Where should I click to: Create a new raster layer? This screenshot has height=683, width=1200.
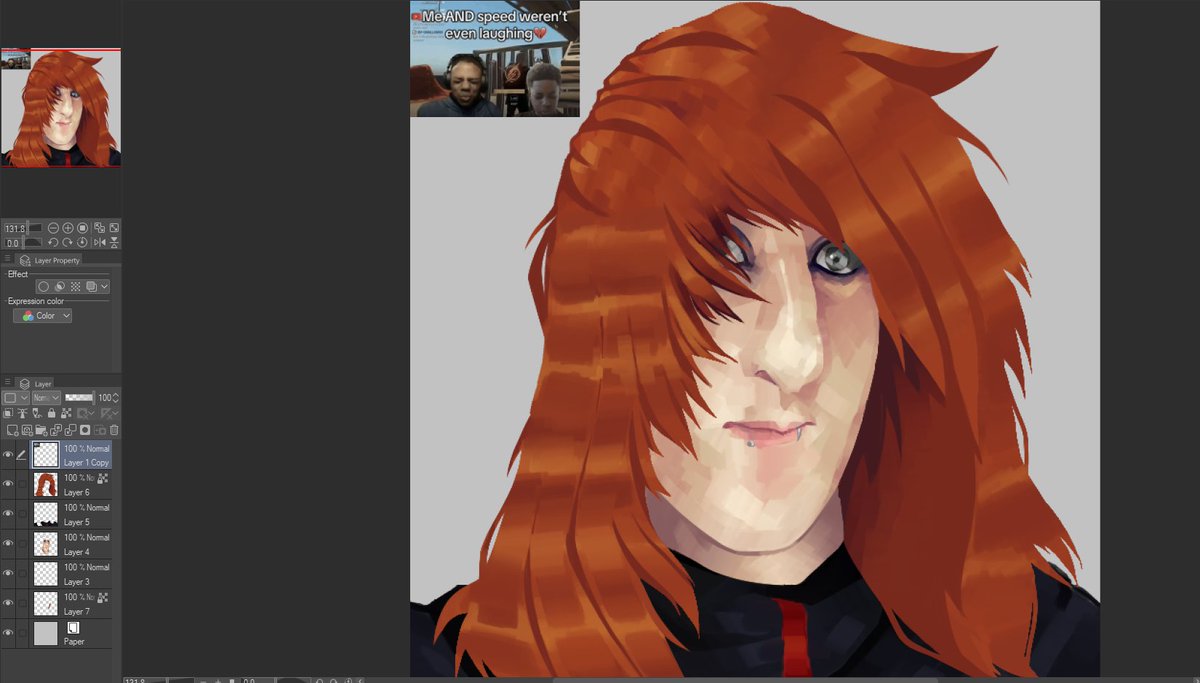coord(12,430)
